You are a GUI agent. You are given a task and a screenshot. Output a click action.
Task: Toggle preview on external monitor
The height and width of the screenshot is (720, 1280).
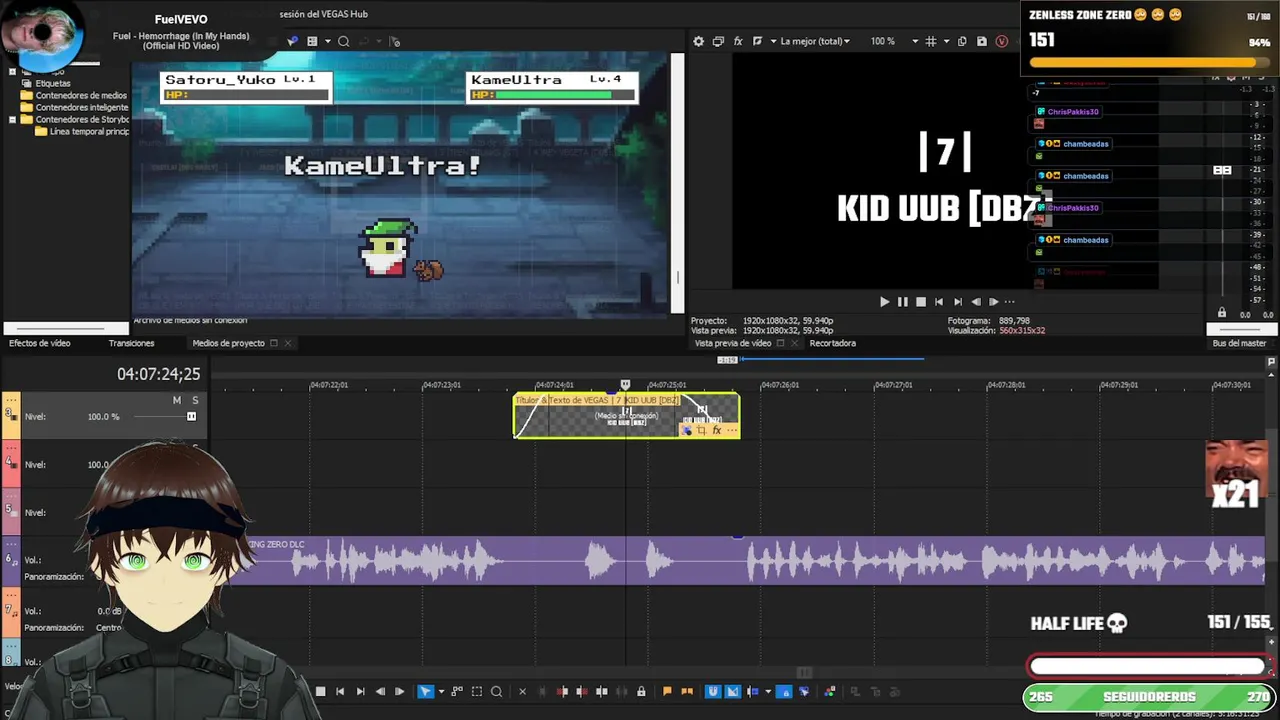point(718,41)
